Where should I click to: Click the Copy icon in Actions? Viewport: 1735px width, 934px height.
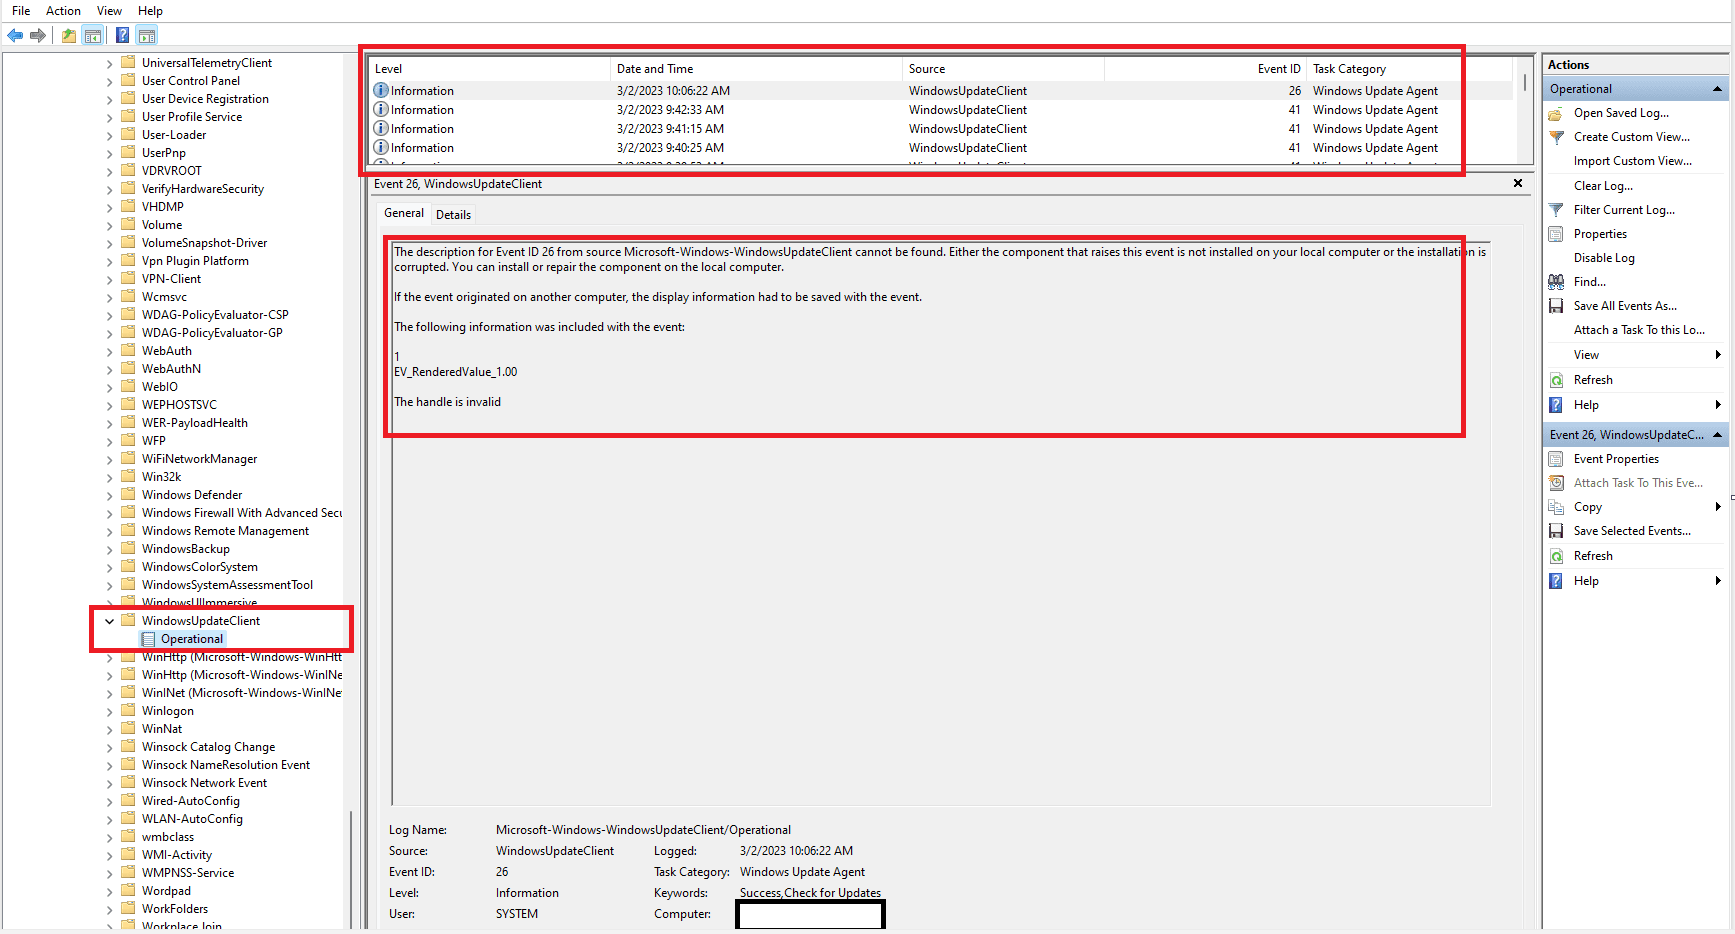tap(1556, 507)
